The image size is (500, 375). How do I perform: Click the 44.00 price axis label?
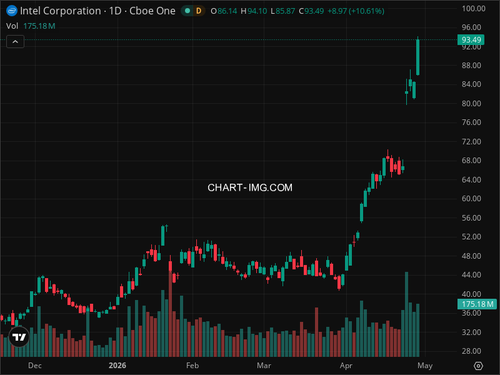point(471,275)
